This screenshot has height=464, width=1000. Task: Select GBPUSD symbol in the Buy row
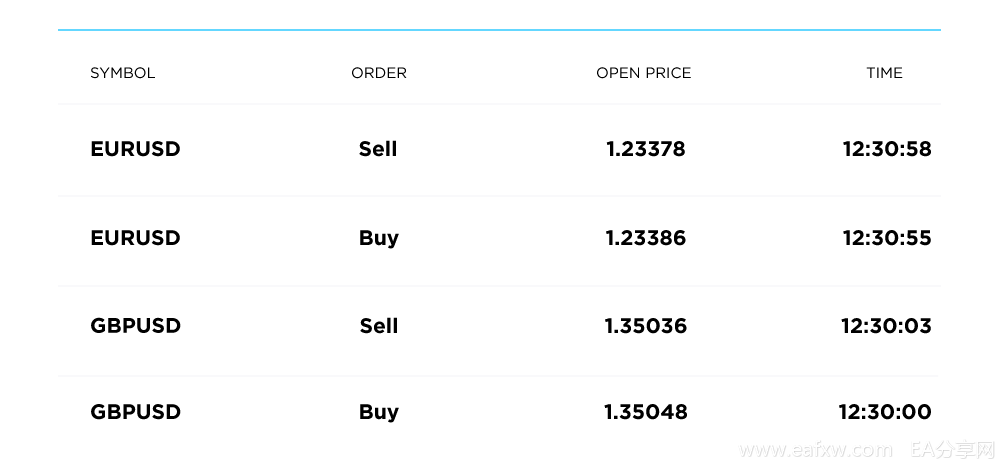pos(135,412)
